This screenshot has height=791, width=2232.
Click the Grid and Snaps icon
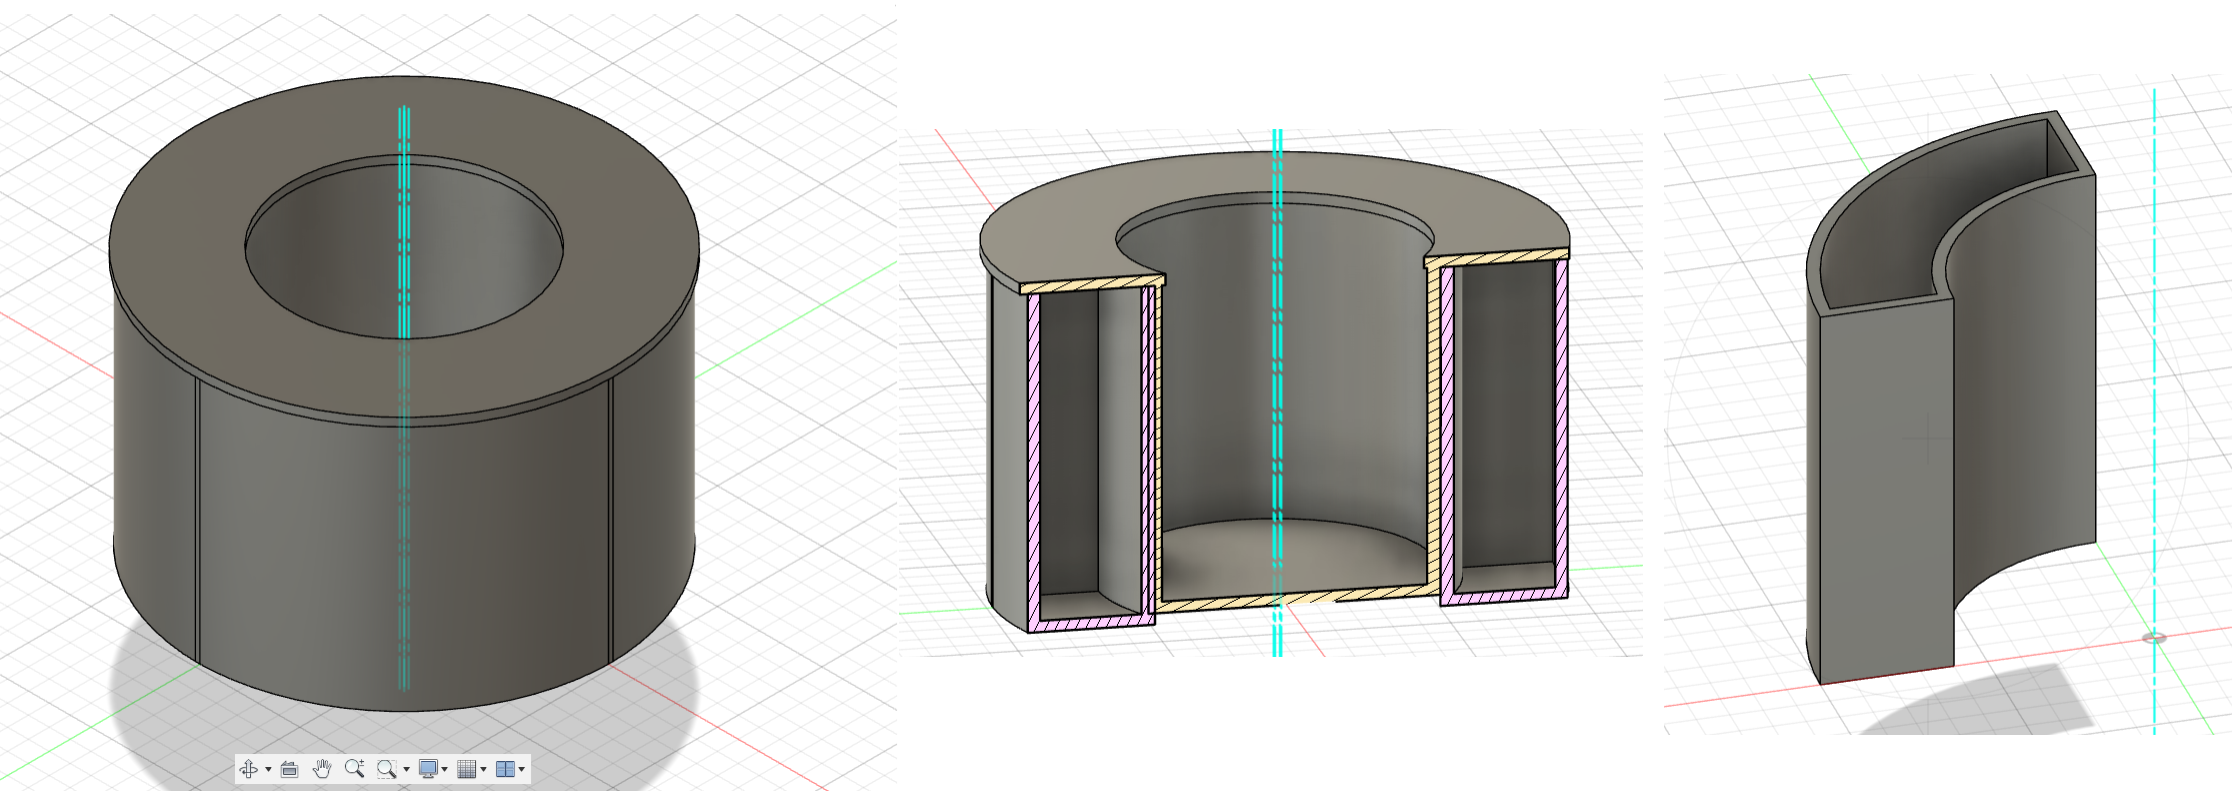(x=466, y=769)
